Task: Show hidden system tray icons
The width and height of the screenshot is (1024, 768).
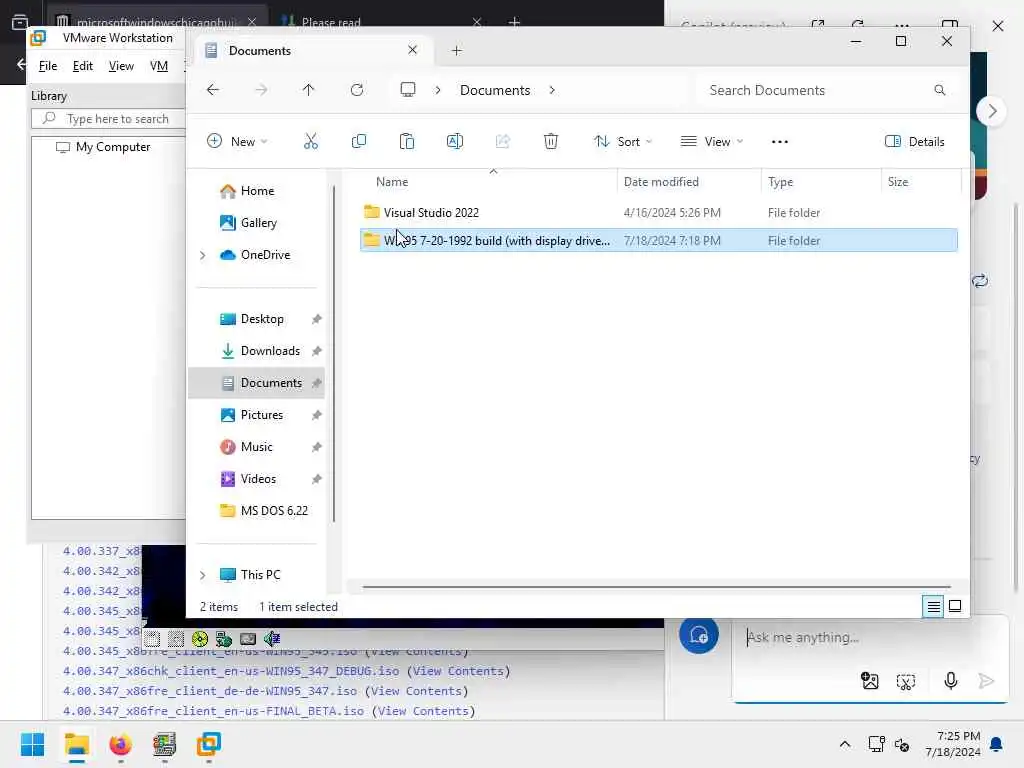Action: (x=844, y=744)
